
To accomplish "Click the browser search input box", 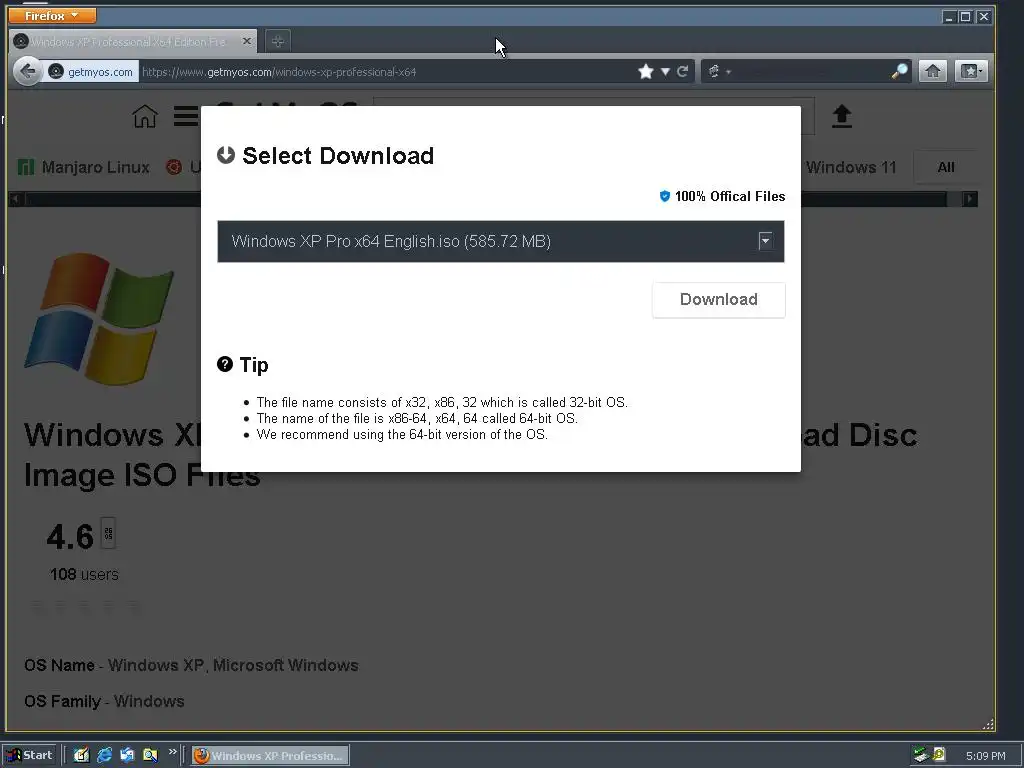I will [810, 72].
